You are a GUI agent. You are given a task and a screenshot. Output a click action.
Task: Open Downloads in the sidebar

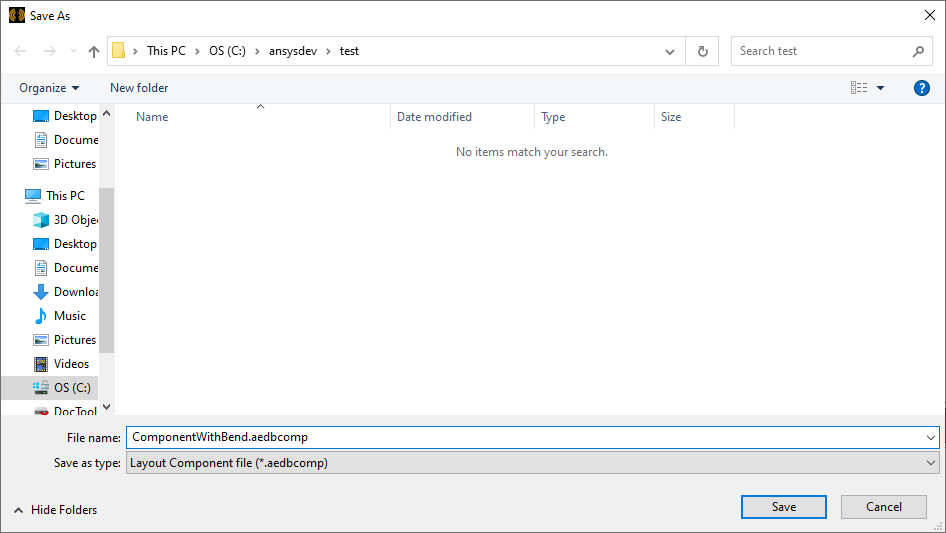(75, 292)
